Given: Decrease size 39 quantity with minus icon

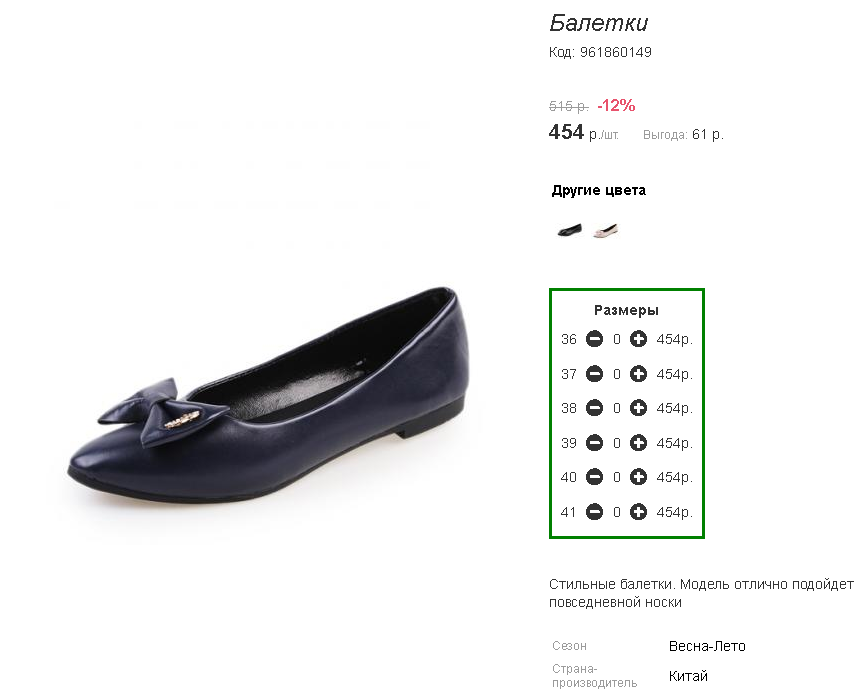Looking at the screenshot, I should tap(594, 442).
